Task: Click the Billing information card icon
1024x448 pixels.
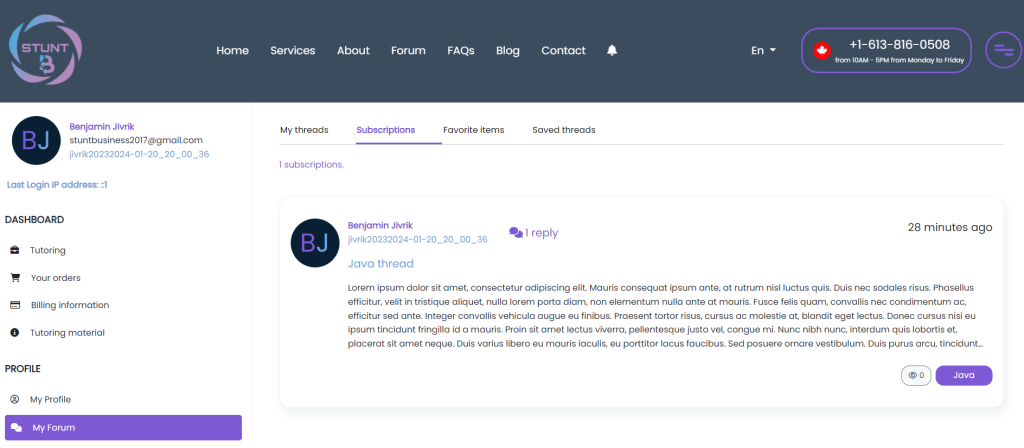Action: pos(15,305)
